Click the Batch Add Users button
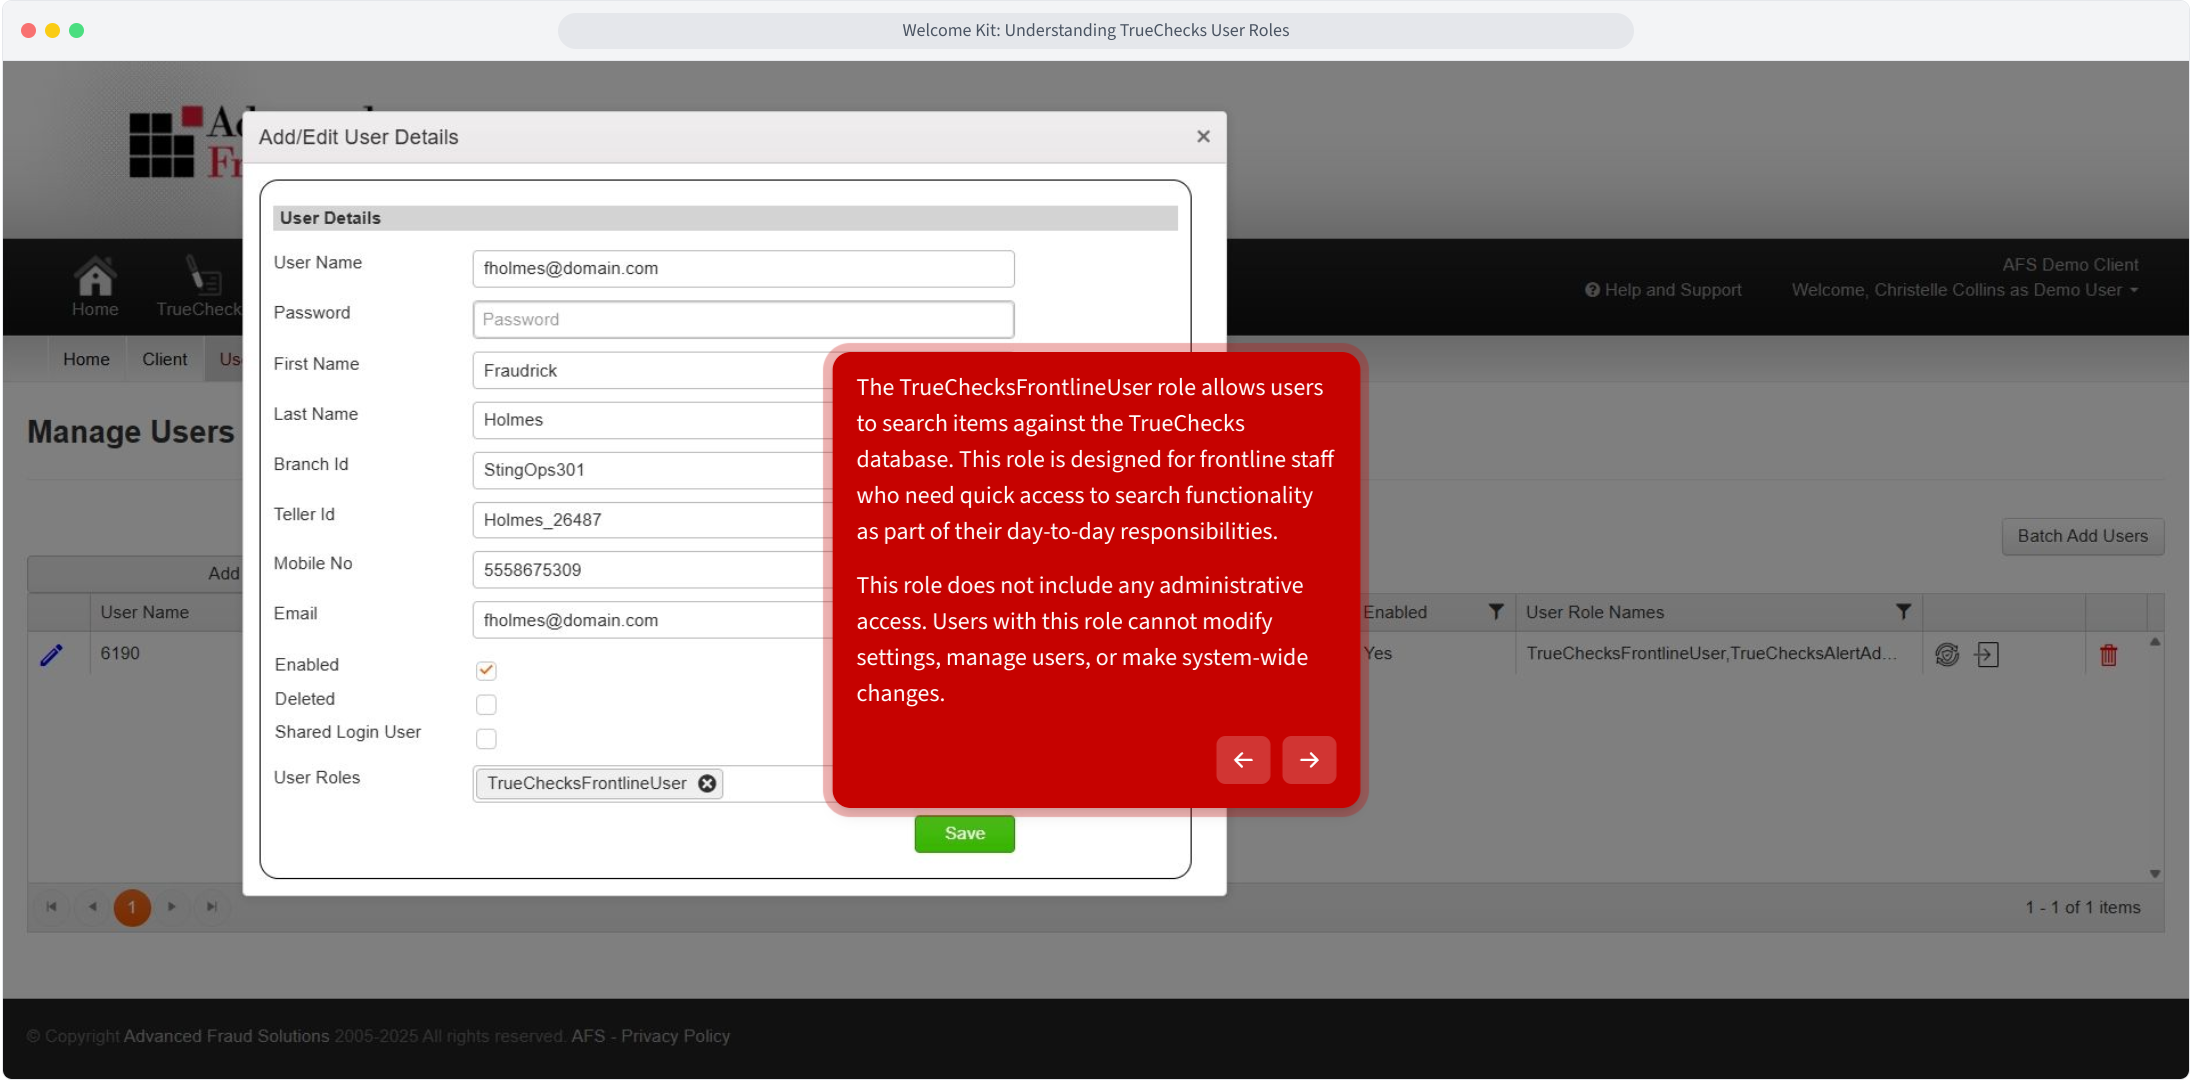 click(2083, 536)
